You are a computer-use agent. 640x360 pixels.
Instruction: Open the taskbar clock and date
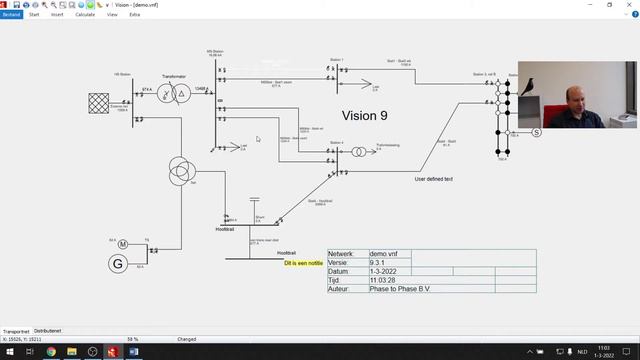[x=604, y=351]
